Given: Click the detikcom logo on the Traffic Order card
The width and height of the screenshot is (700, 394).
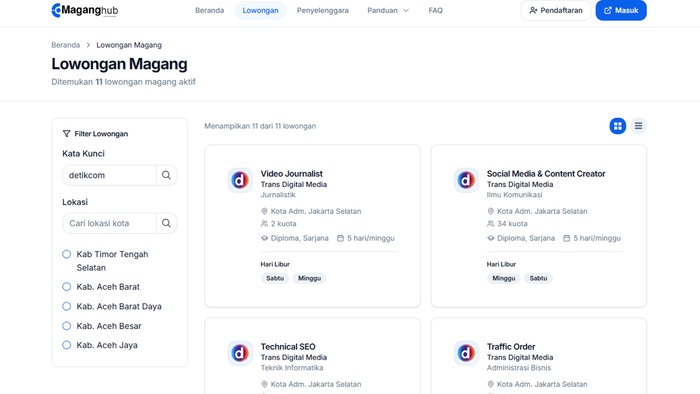Looking at the screenshot, I should coord(466,353).
